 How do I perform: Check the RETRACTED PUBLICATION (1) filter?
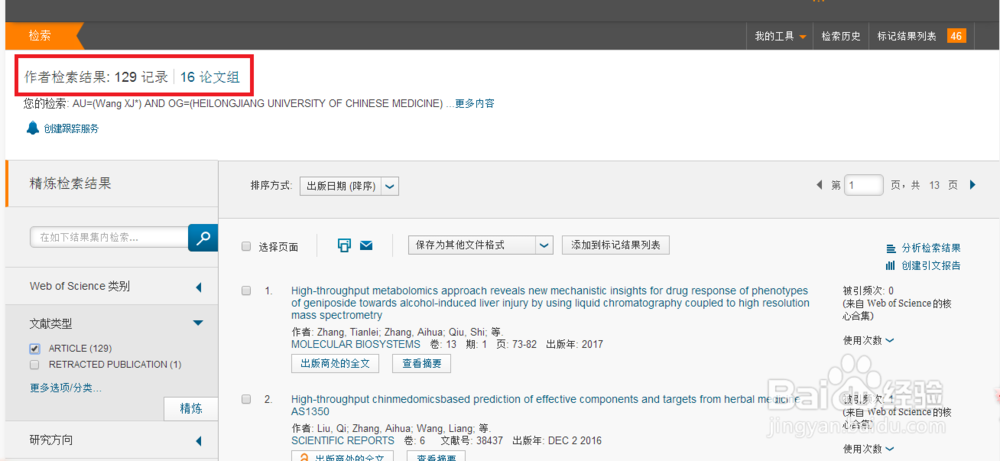(34, 365)
